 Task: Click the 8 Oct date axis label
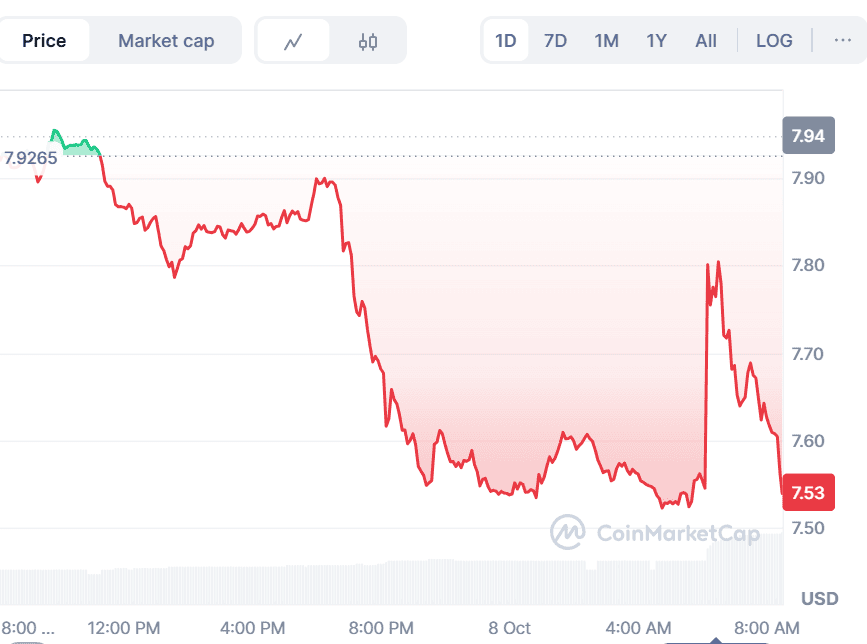click(x=510, y=628)
